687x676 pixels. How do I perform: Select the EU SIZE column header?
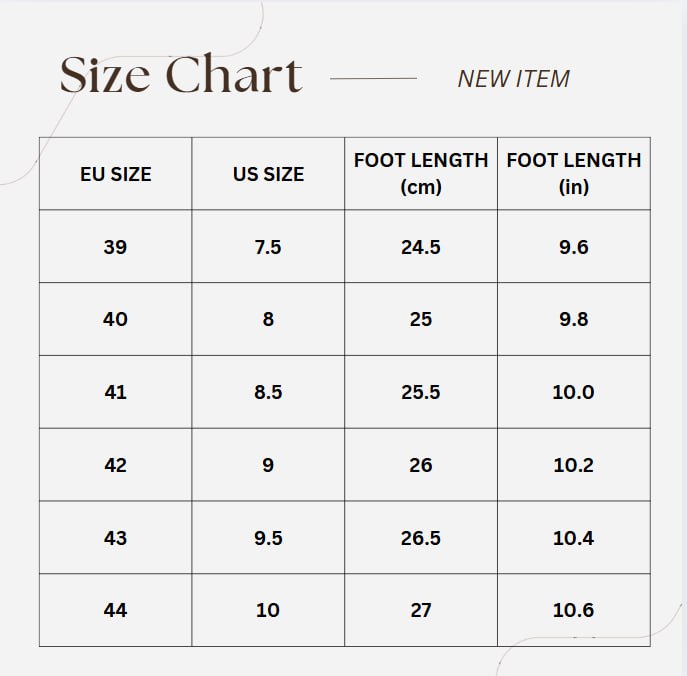point(116,174)
